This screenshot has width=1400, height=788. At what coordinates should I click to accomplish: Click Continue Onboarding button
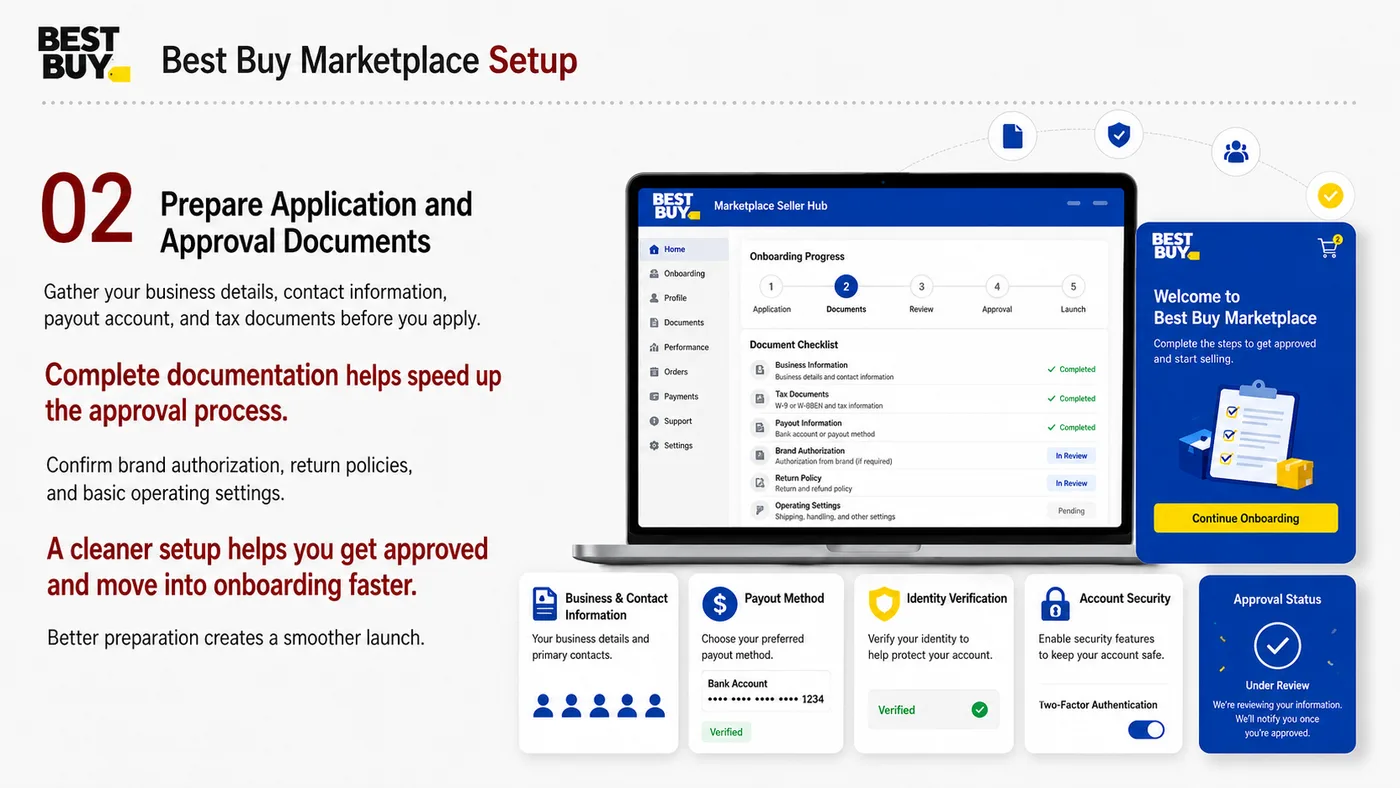coord(1245,518)
